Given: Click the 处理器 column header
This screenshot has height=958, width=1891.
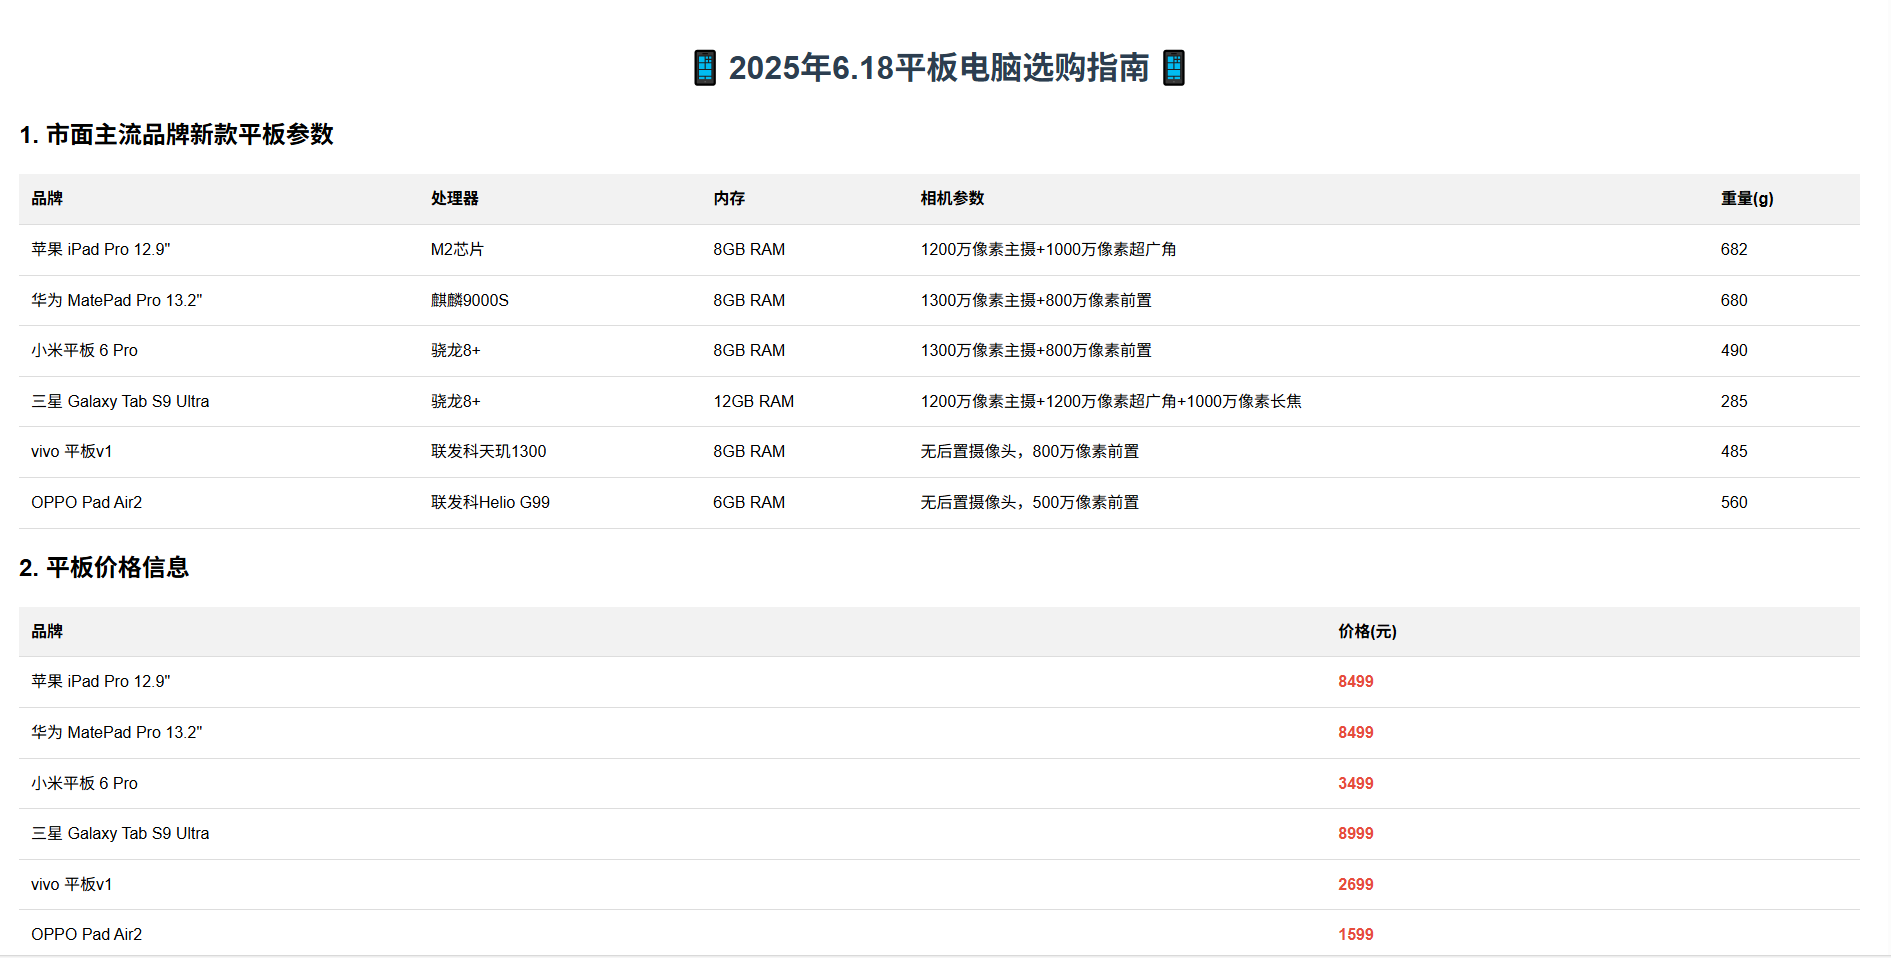Looking at the screenshot, I should coord(455,198).
